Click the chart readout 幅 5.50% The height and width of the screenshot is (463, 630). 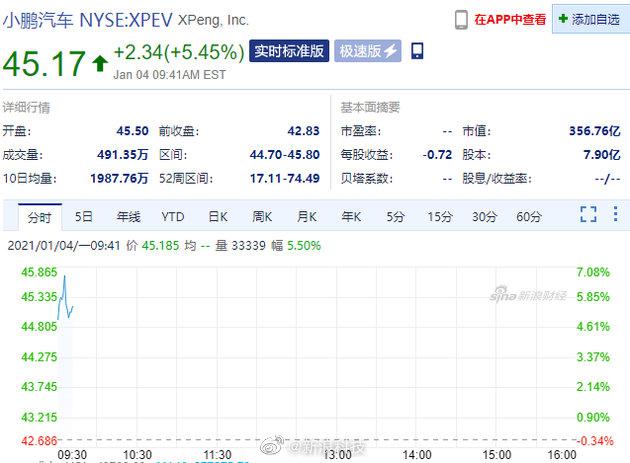tap(296, 246)
